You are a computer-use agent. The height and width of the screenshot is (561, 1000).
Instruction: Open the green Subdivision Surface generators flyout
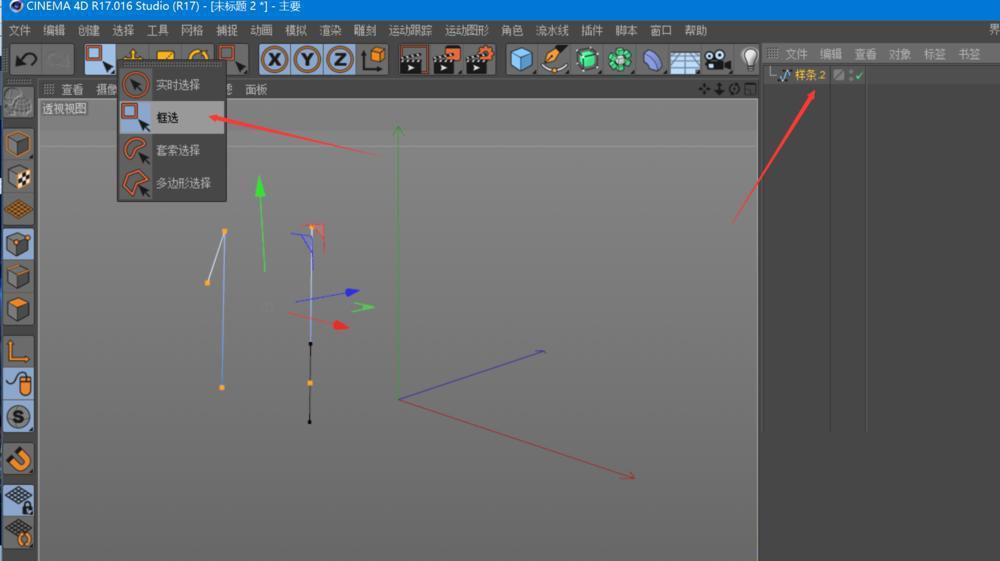587,60
